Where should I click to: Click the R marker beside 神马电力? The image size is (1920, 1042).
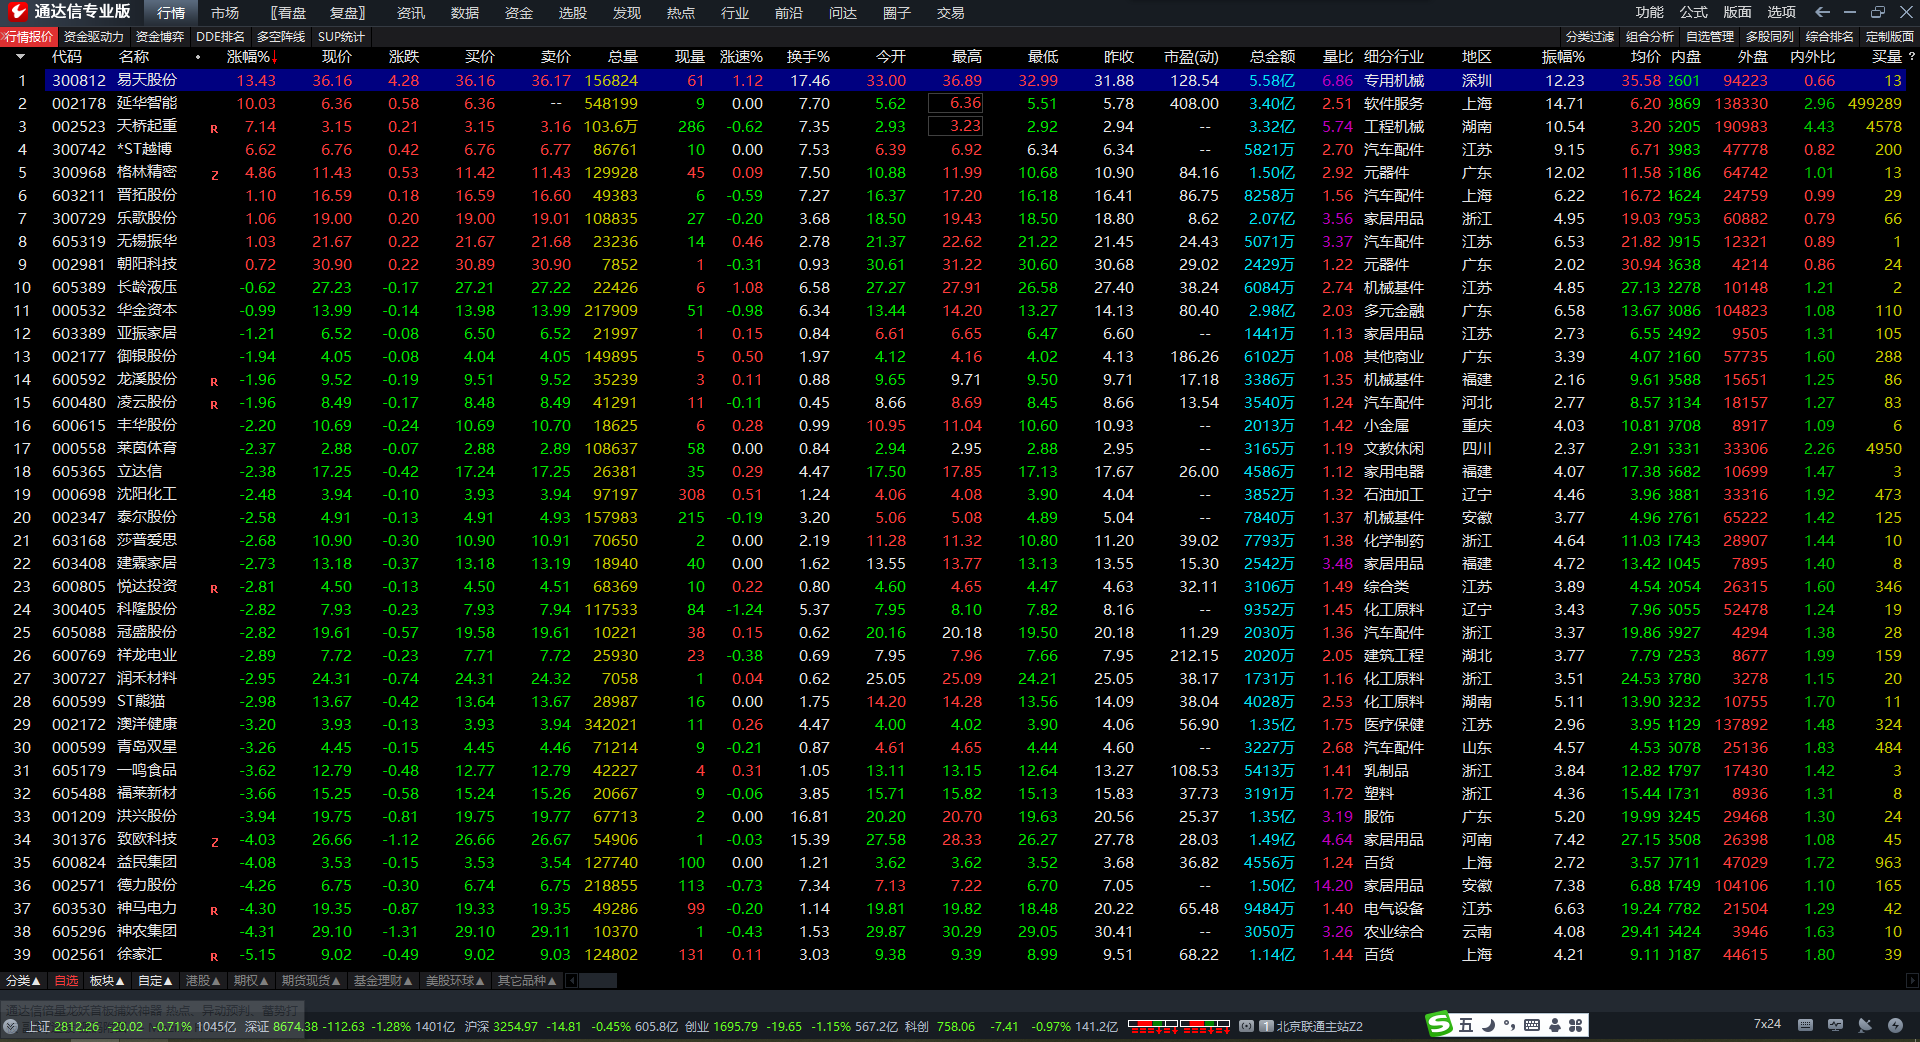point(214,911)
